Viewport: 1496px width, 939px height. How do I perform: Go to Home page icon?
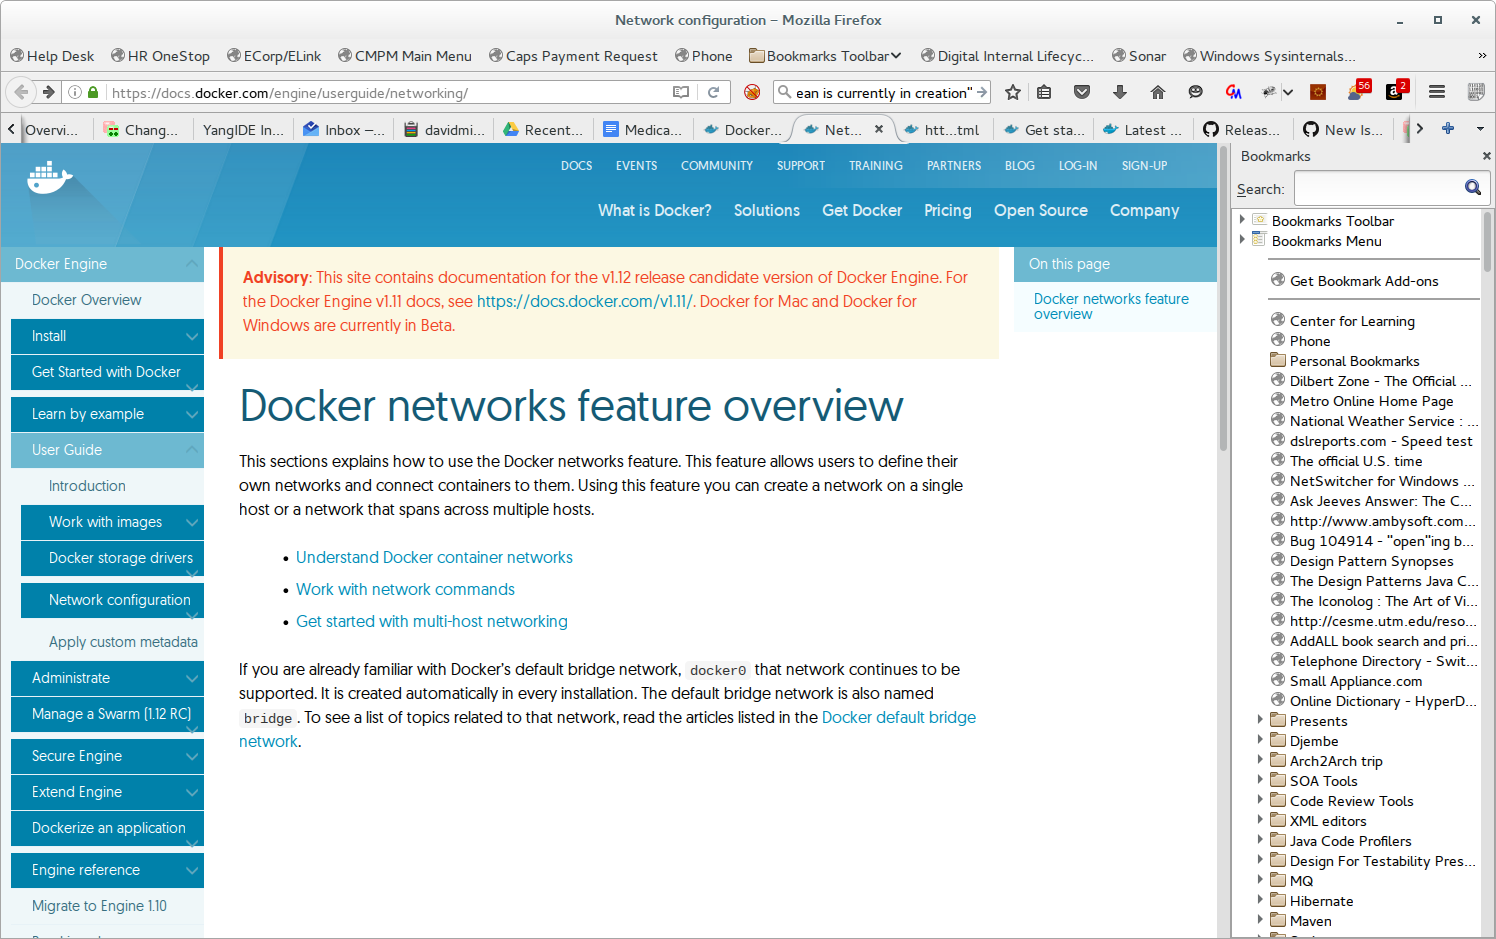coord(1158,92)
